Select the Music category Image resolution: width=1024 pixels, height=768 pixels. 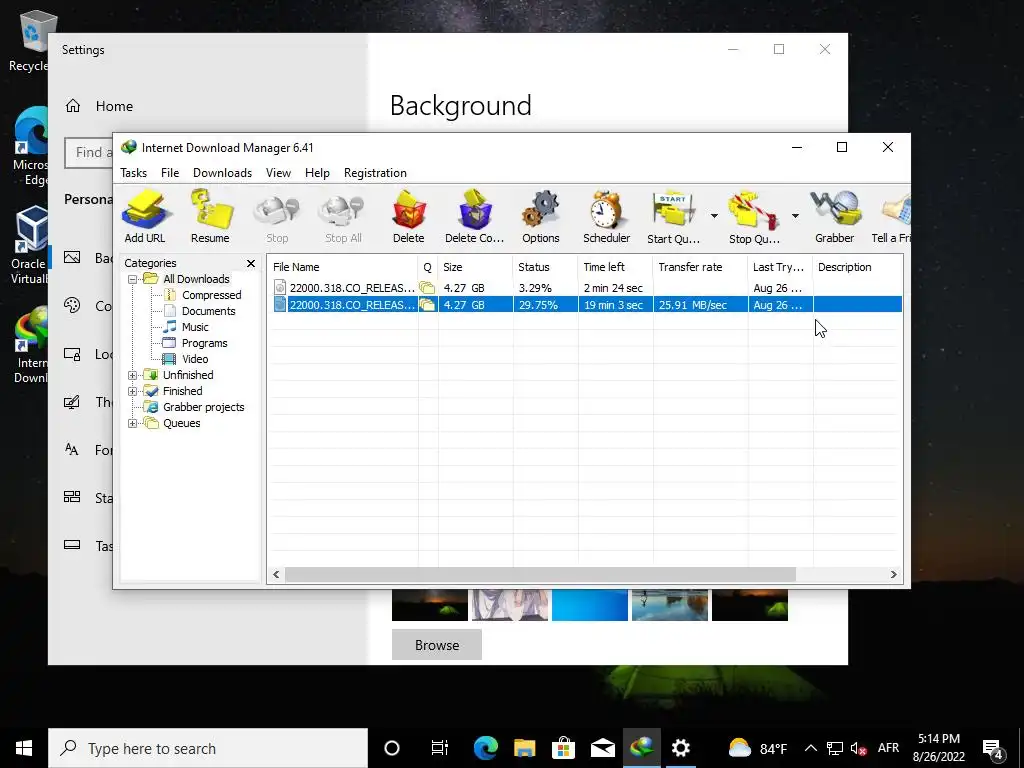point(195,327)
